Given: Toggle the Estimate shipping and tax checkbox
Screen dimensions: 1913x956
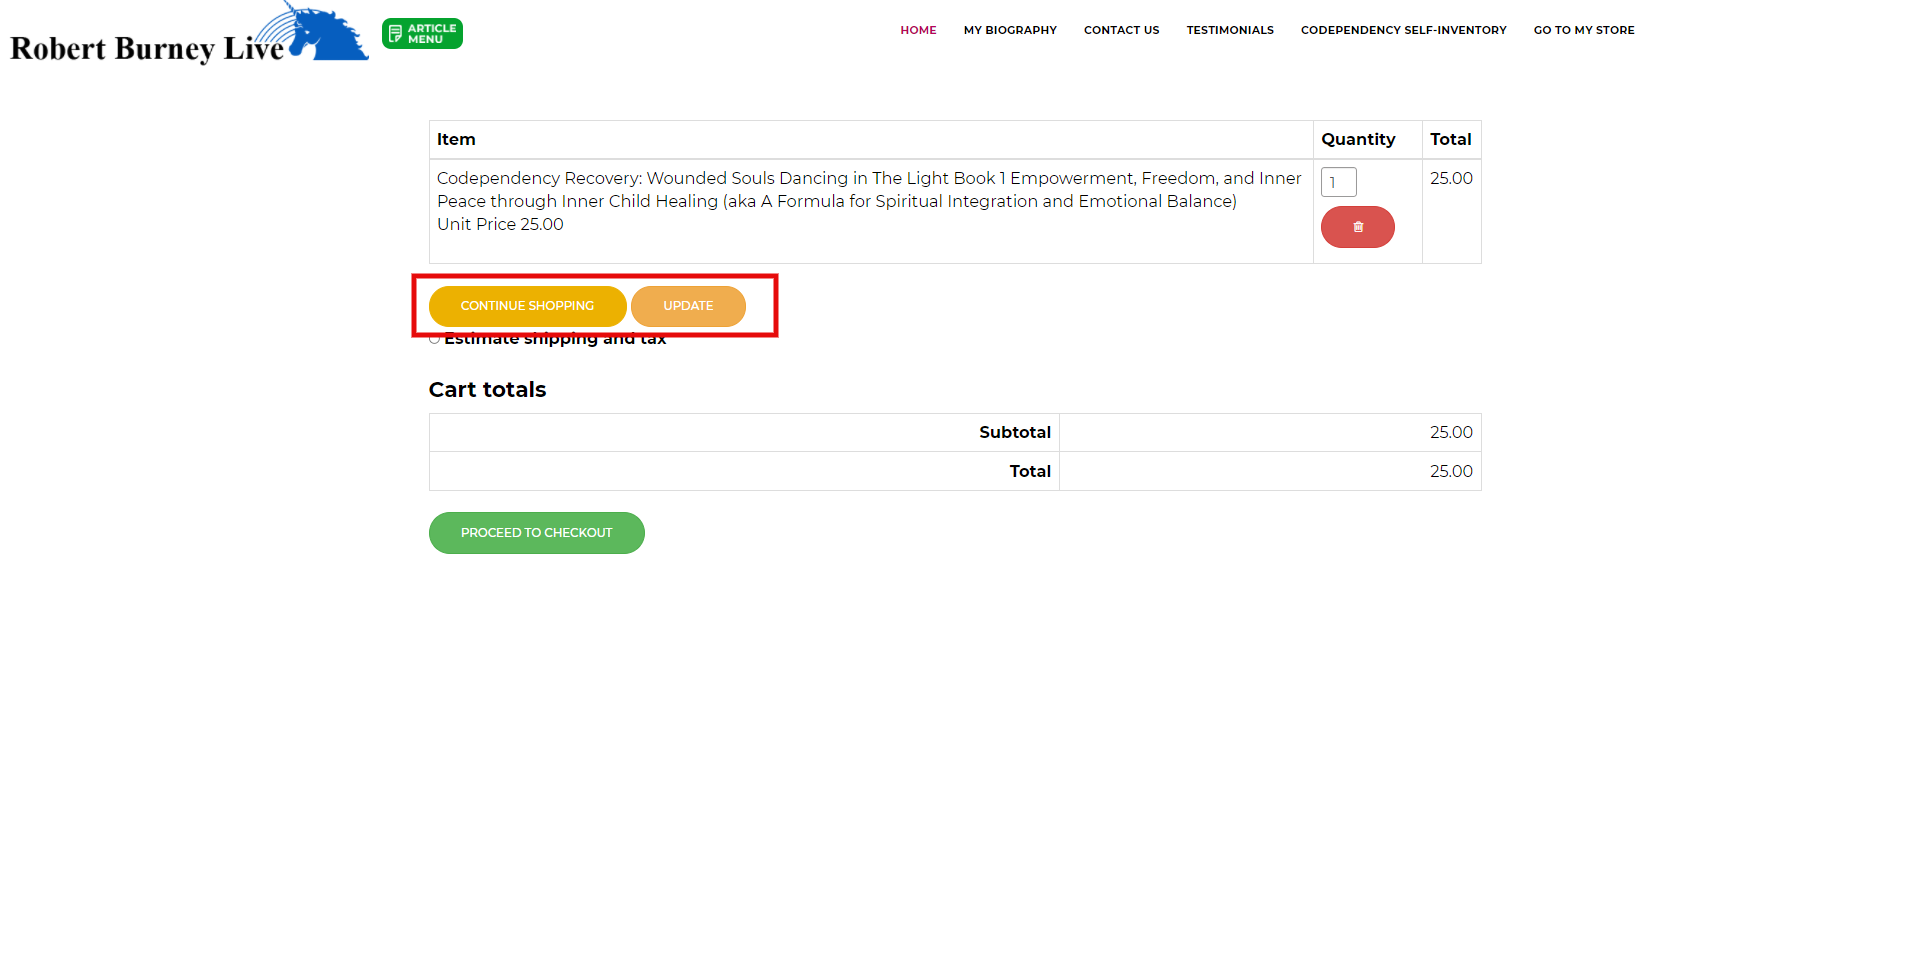Looking at the screenshot, I should tap(434, 339).
